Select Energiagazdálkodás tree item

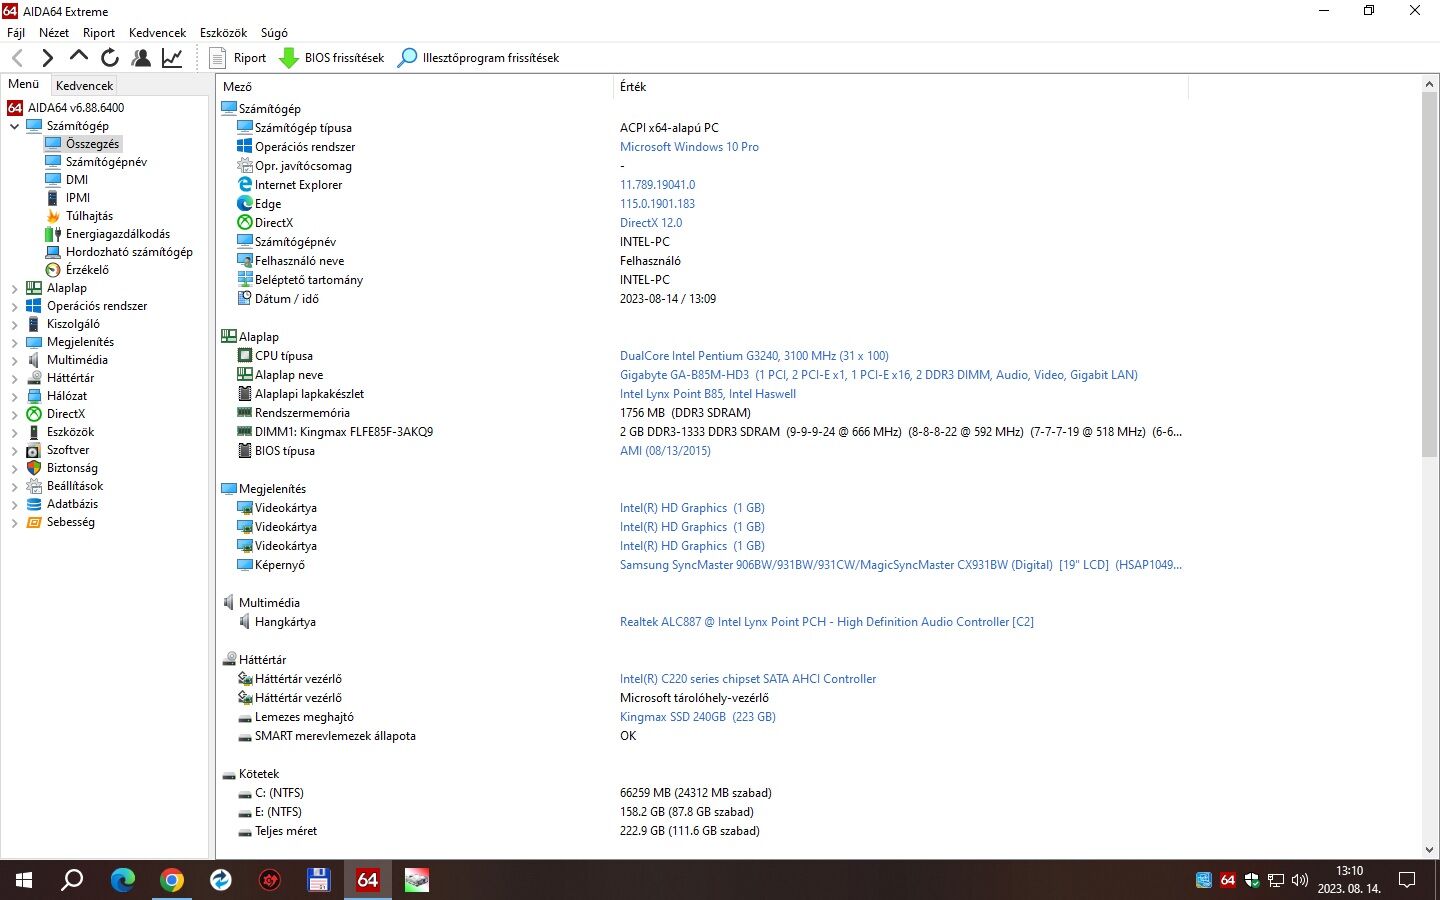click(x=117, y=234)
